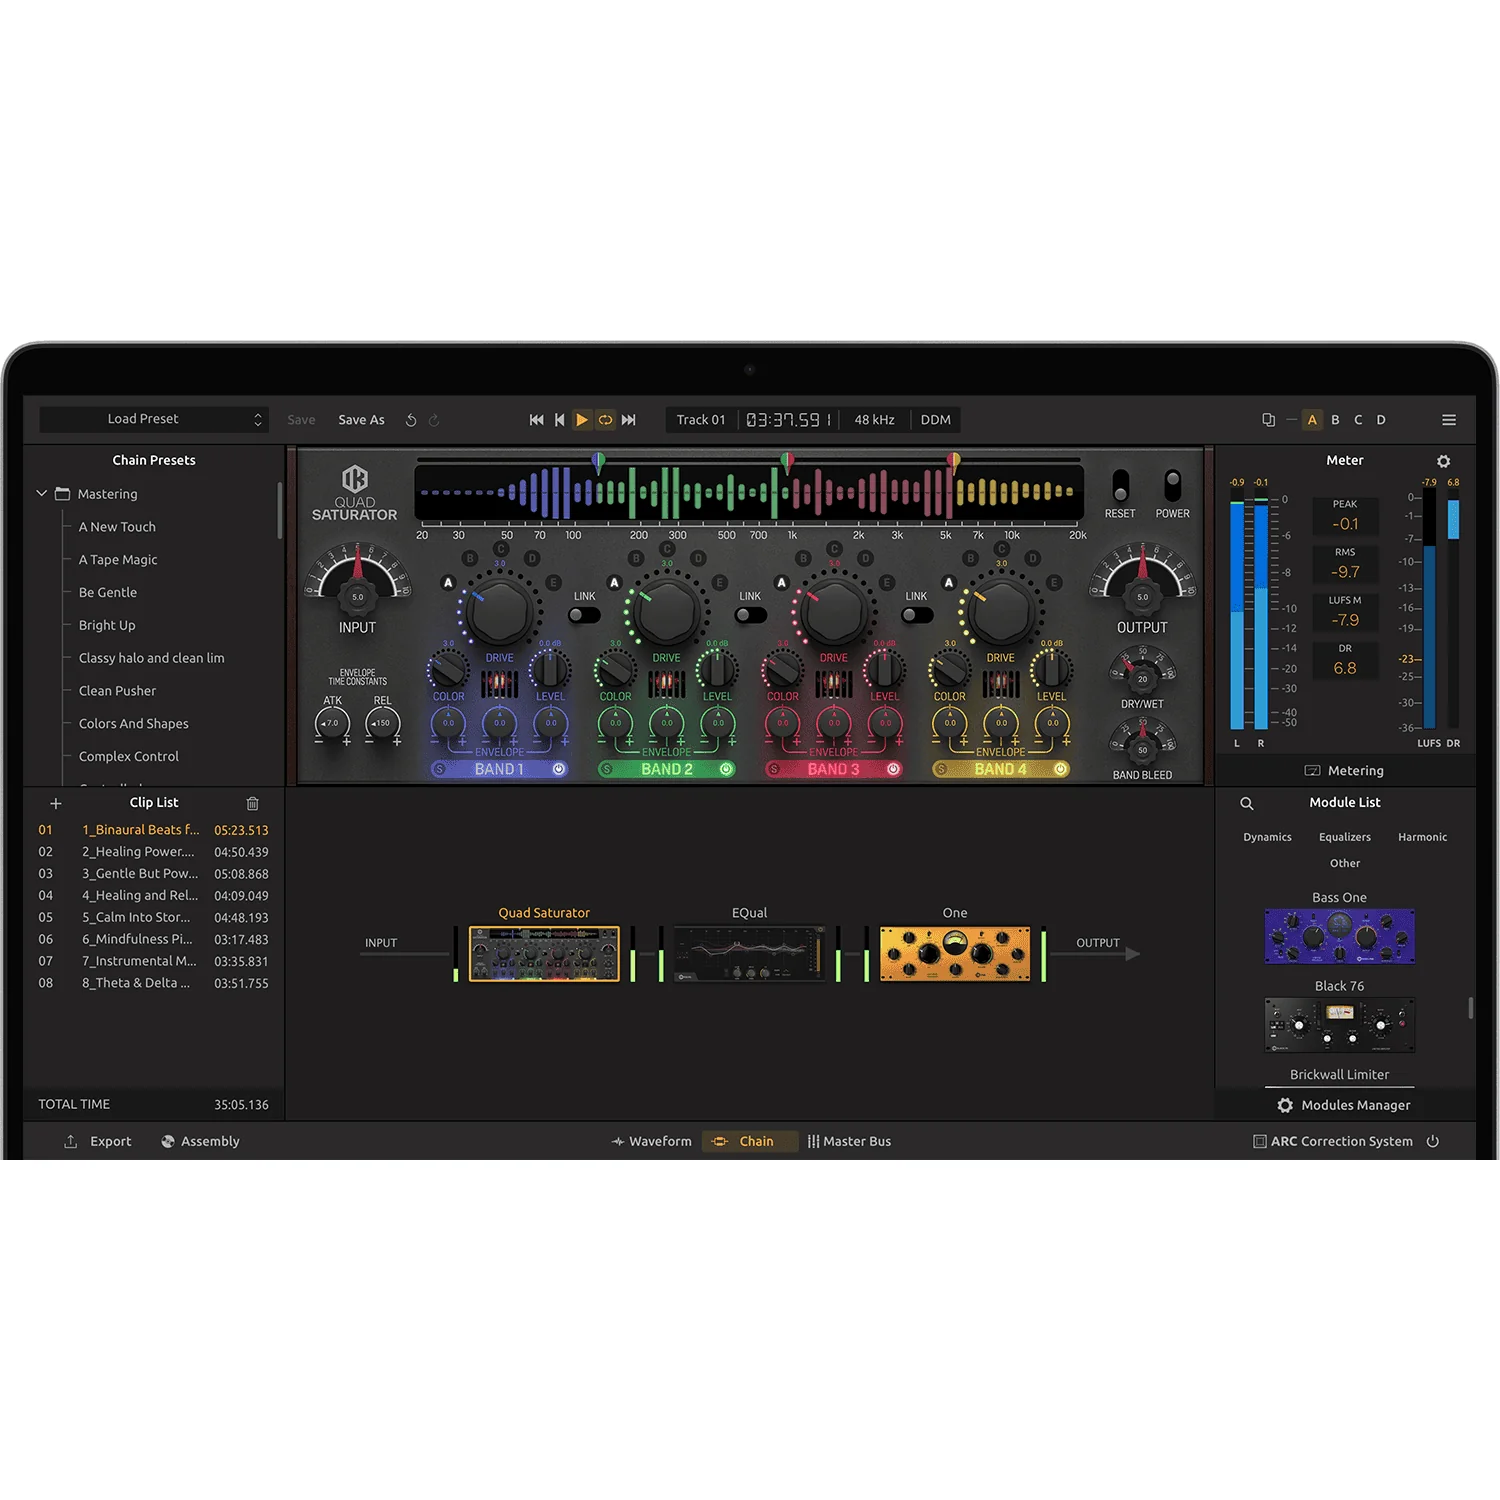Open the Load Preset dropdown

(x=154, y=419)
